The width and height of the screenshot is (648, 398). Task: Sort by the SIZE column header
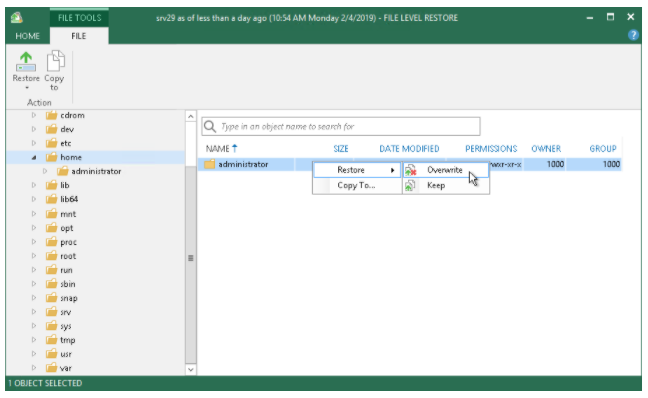pyautogui.click(x=341, y=149)
